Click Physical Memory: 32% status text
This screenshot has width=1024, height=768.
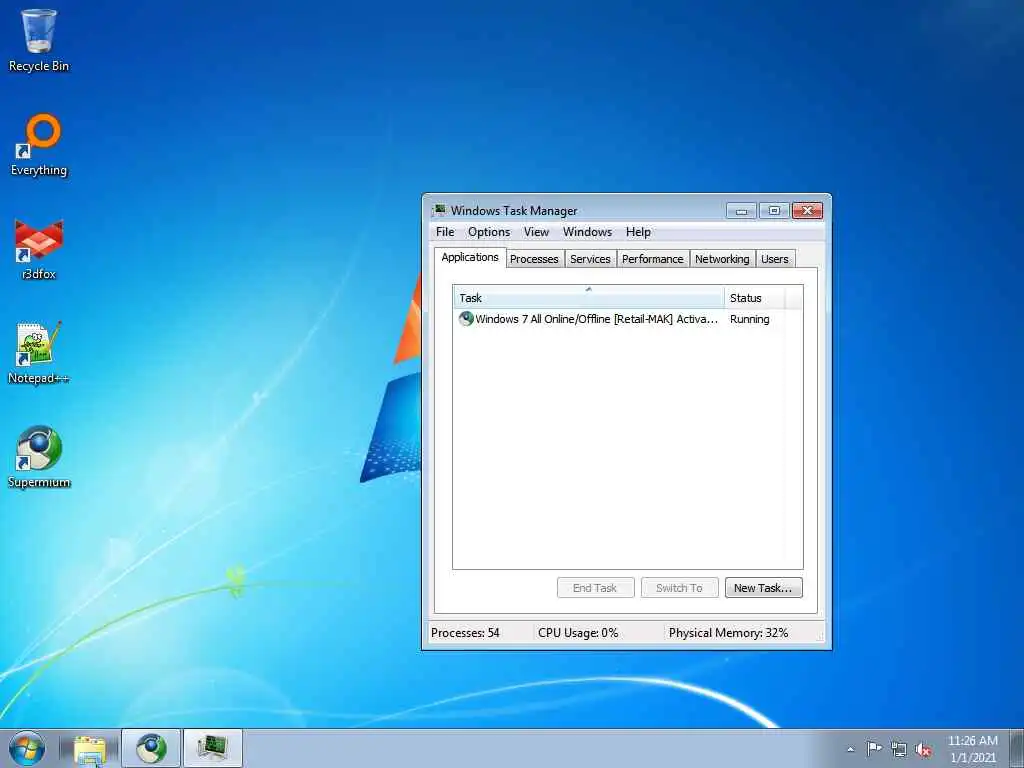pyautogui.click(x=728, y=633)
